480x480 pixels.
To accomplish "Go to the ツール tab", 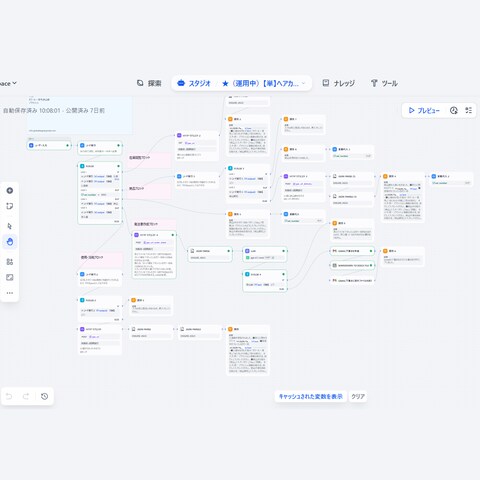I will (384, 83).
